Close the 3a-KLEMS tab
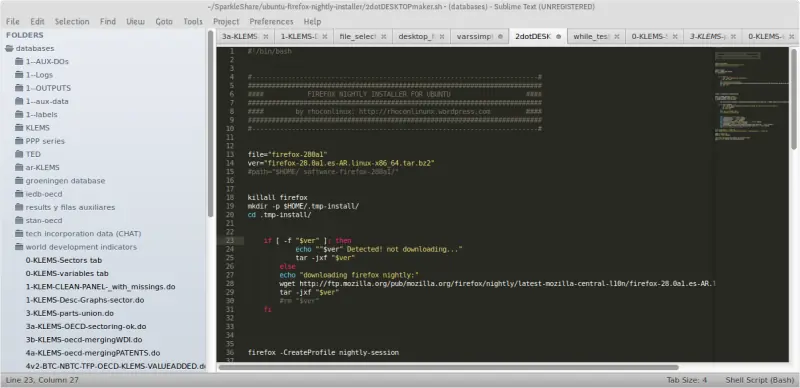The height and width of the screenshot is (388, 800). pos(265,37)
